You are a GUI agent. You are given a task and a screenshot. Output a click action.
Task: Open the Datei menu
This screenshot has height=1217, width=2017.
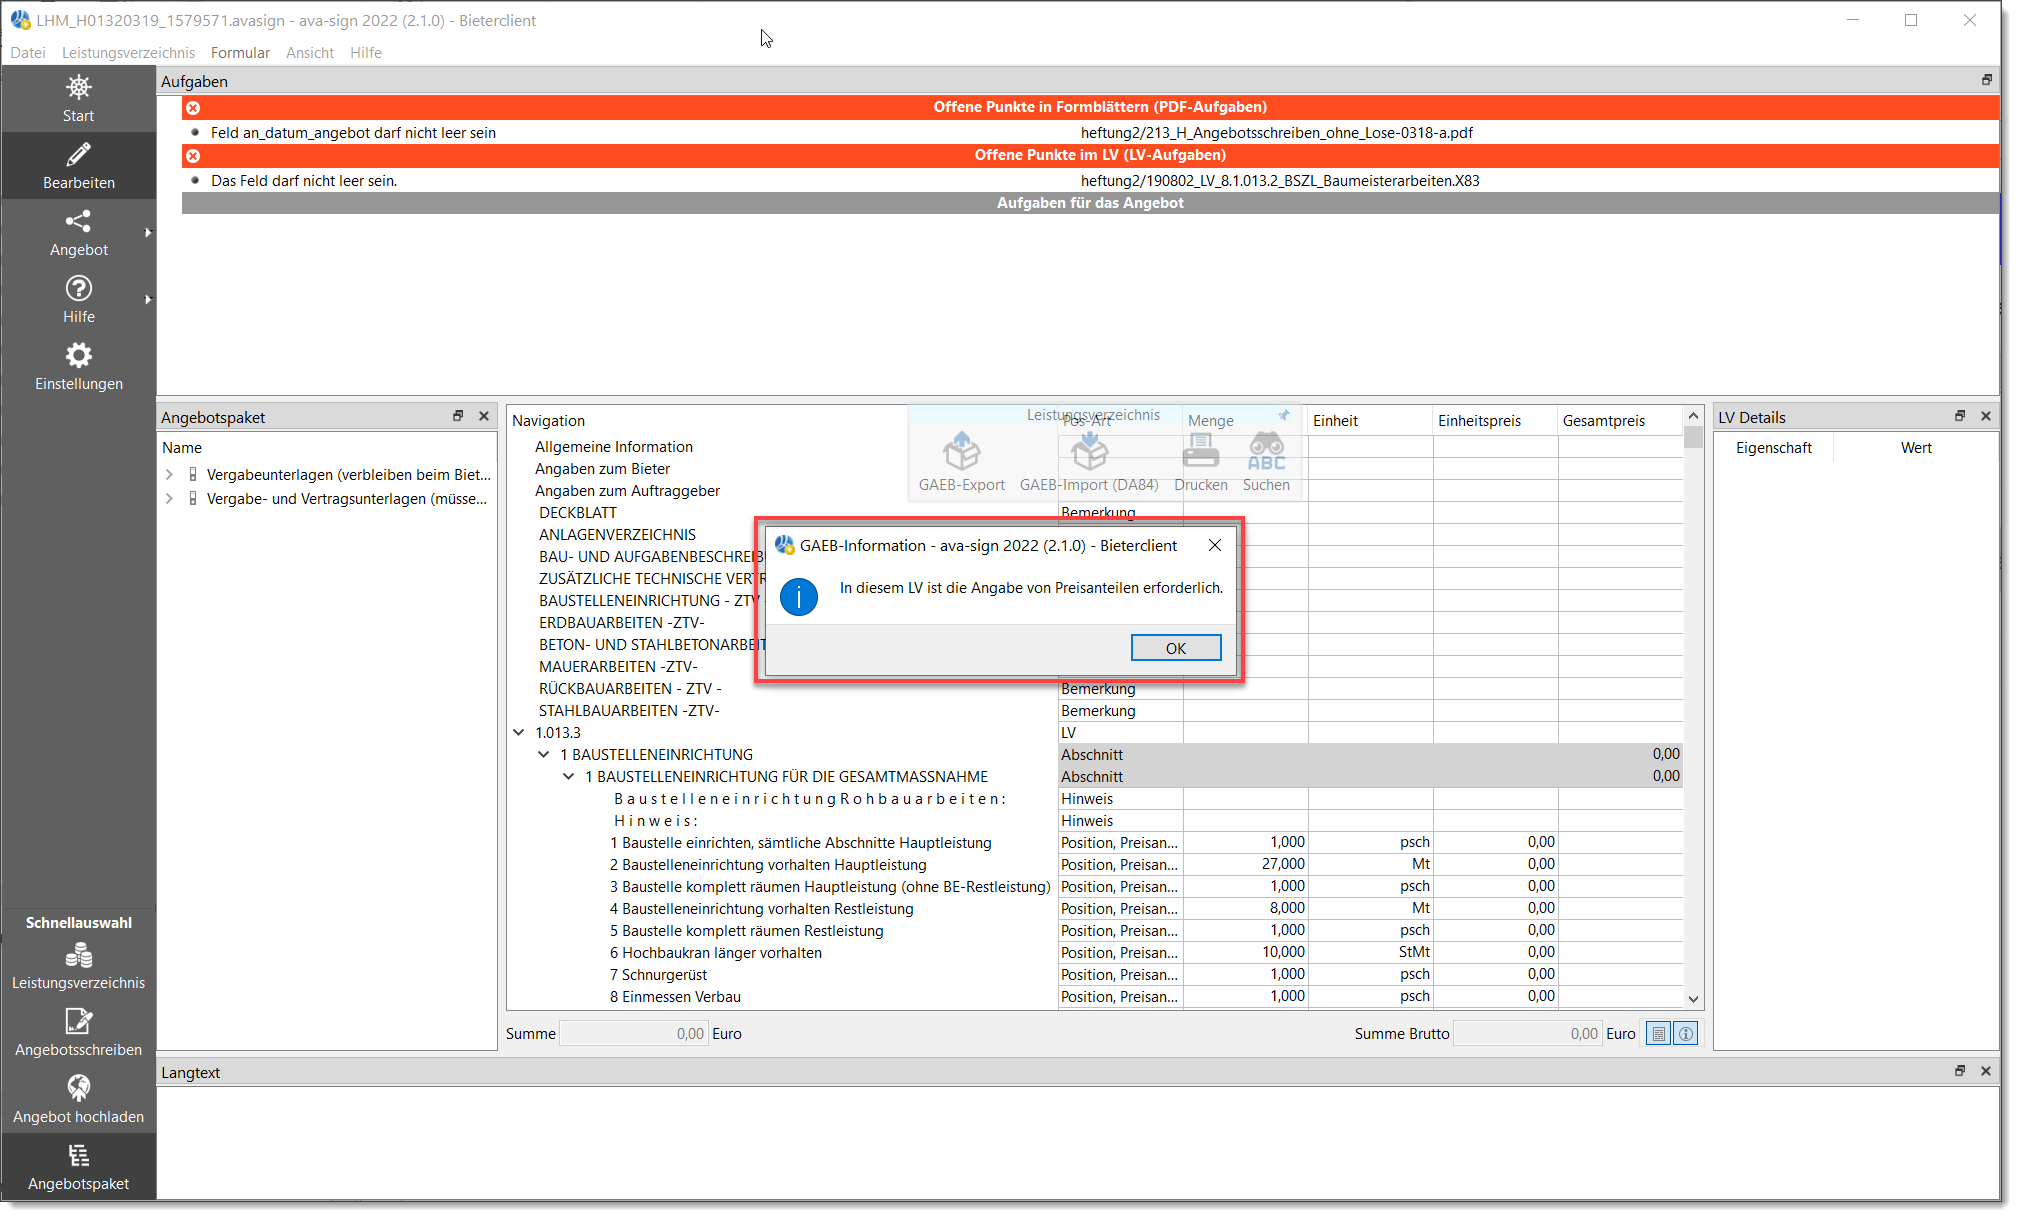point(28,52)
